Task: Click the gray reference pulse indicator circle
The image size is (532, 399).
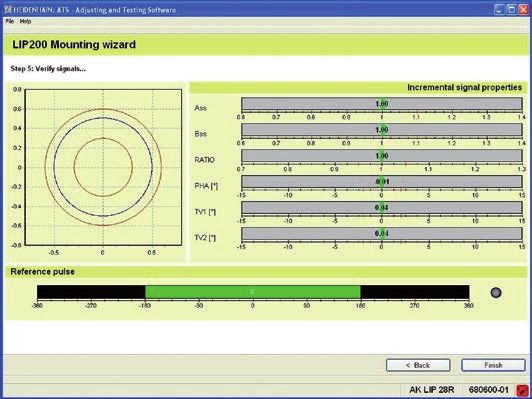Action: pyautogui.click(x=496, y=292)
